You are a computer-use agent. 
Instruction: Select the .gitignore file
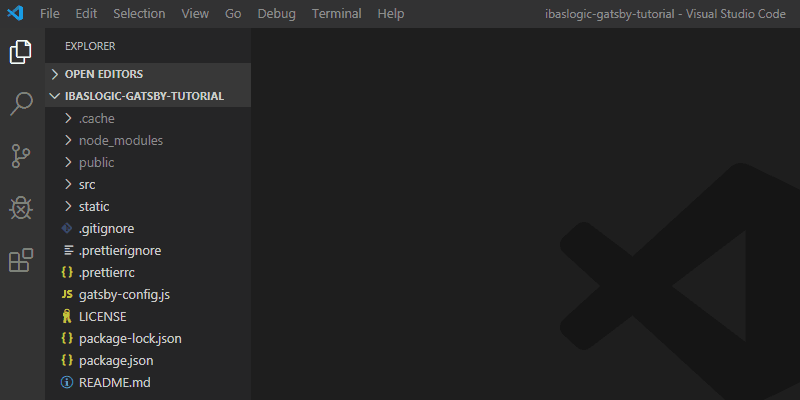(x=106, y=228)
